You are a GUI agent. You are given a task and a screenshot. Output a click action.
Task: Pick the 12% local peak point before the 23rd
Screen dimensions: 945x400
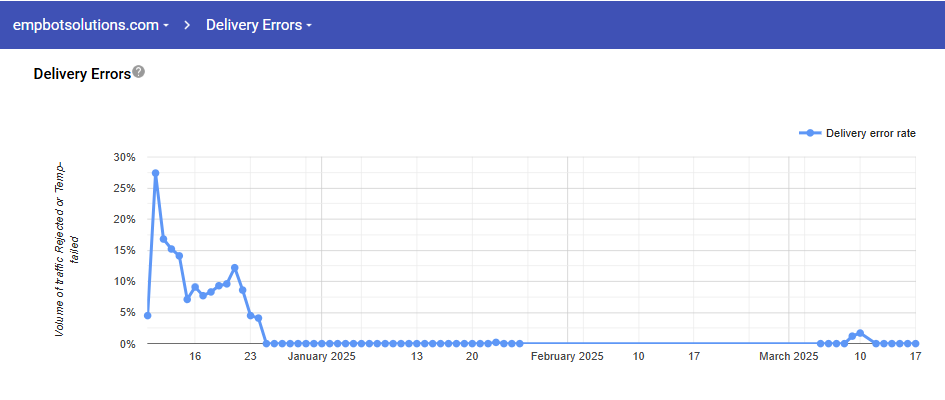234,268
